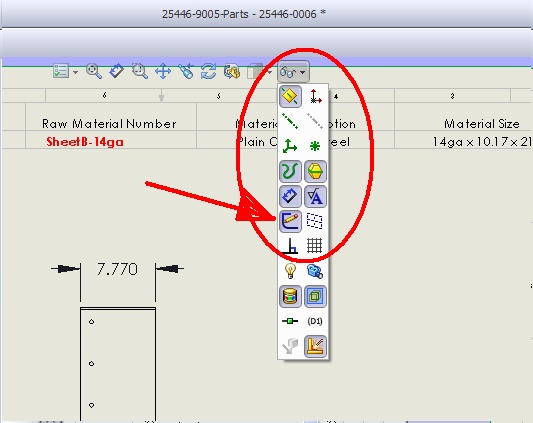Screen dimensions: 533x423
Task: Click the View Routing Points icon
Action: pyautogui.click(x=290, y=321)
